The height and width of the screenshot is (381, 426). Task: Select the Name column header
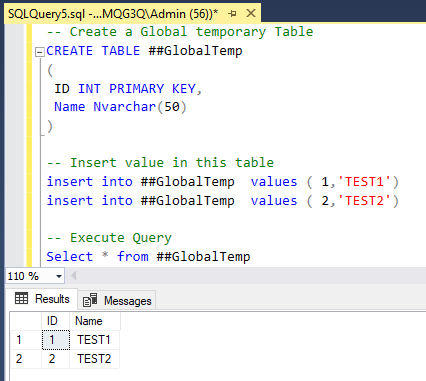(95, 321)
